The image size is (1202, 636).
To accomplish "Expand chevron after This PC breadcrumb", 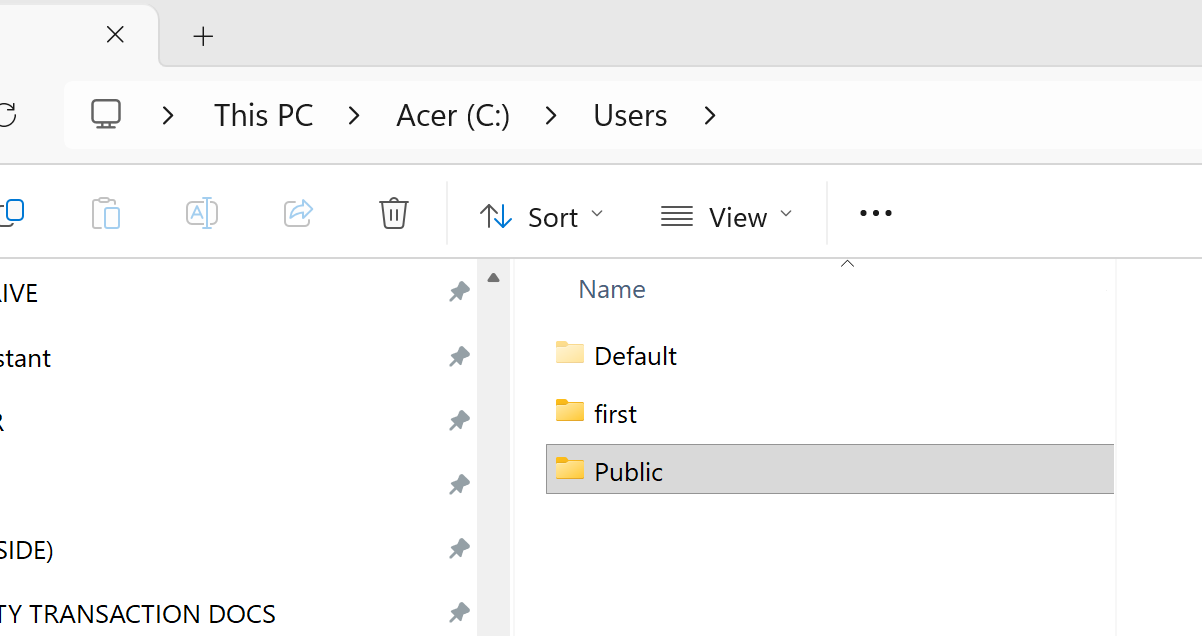I will (354, 116).
